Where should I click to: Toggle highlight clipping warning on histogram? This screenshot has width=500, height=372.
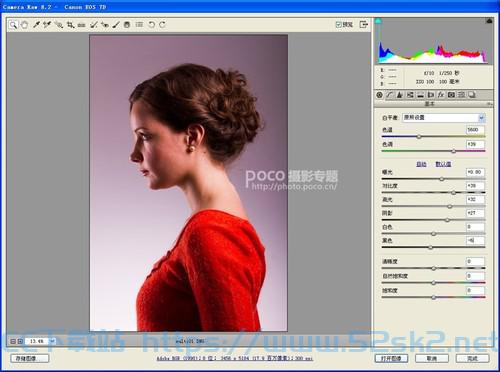(x=489, y=21)
